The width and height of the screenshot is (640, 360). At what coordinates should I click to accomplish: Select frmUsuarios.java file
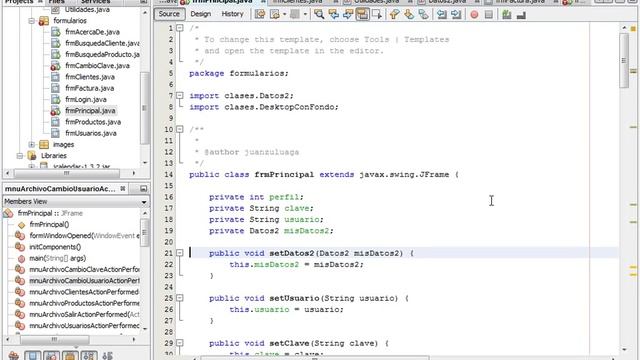click(x=91, y=133)
